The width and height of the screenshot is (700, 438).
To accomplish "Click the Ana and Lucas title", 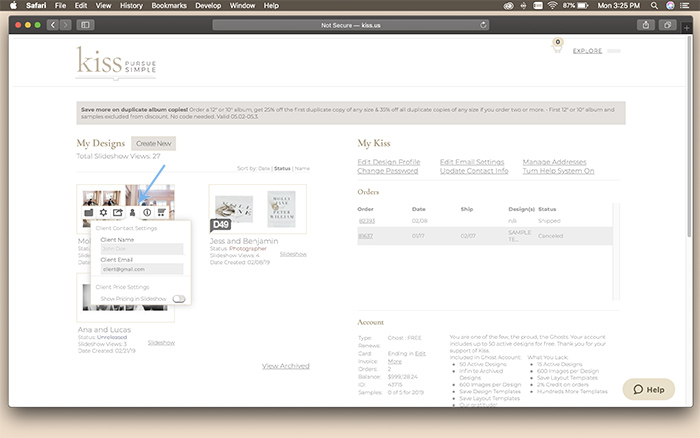I will [x=104, y=330].
